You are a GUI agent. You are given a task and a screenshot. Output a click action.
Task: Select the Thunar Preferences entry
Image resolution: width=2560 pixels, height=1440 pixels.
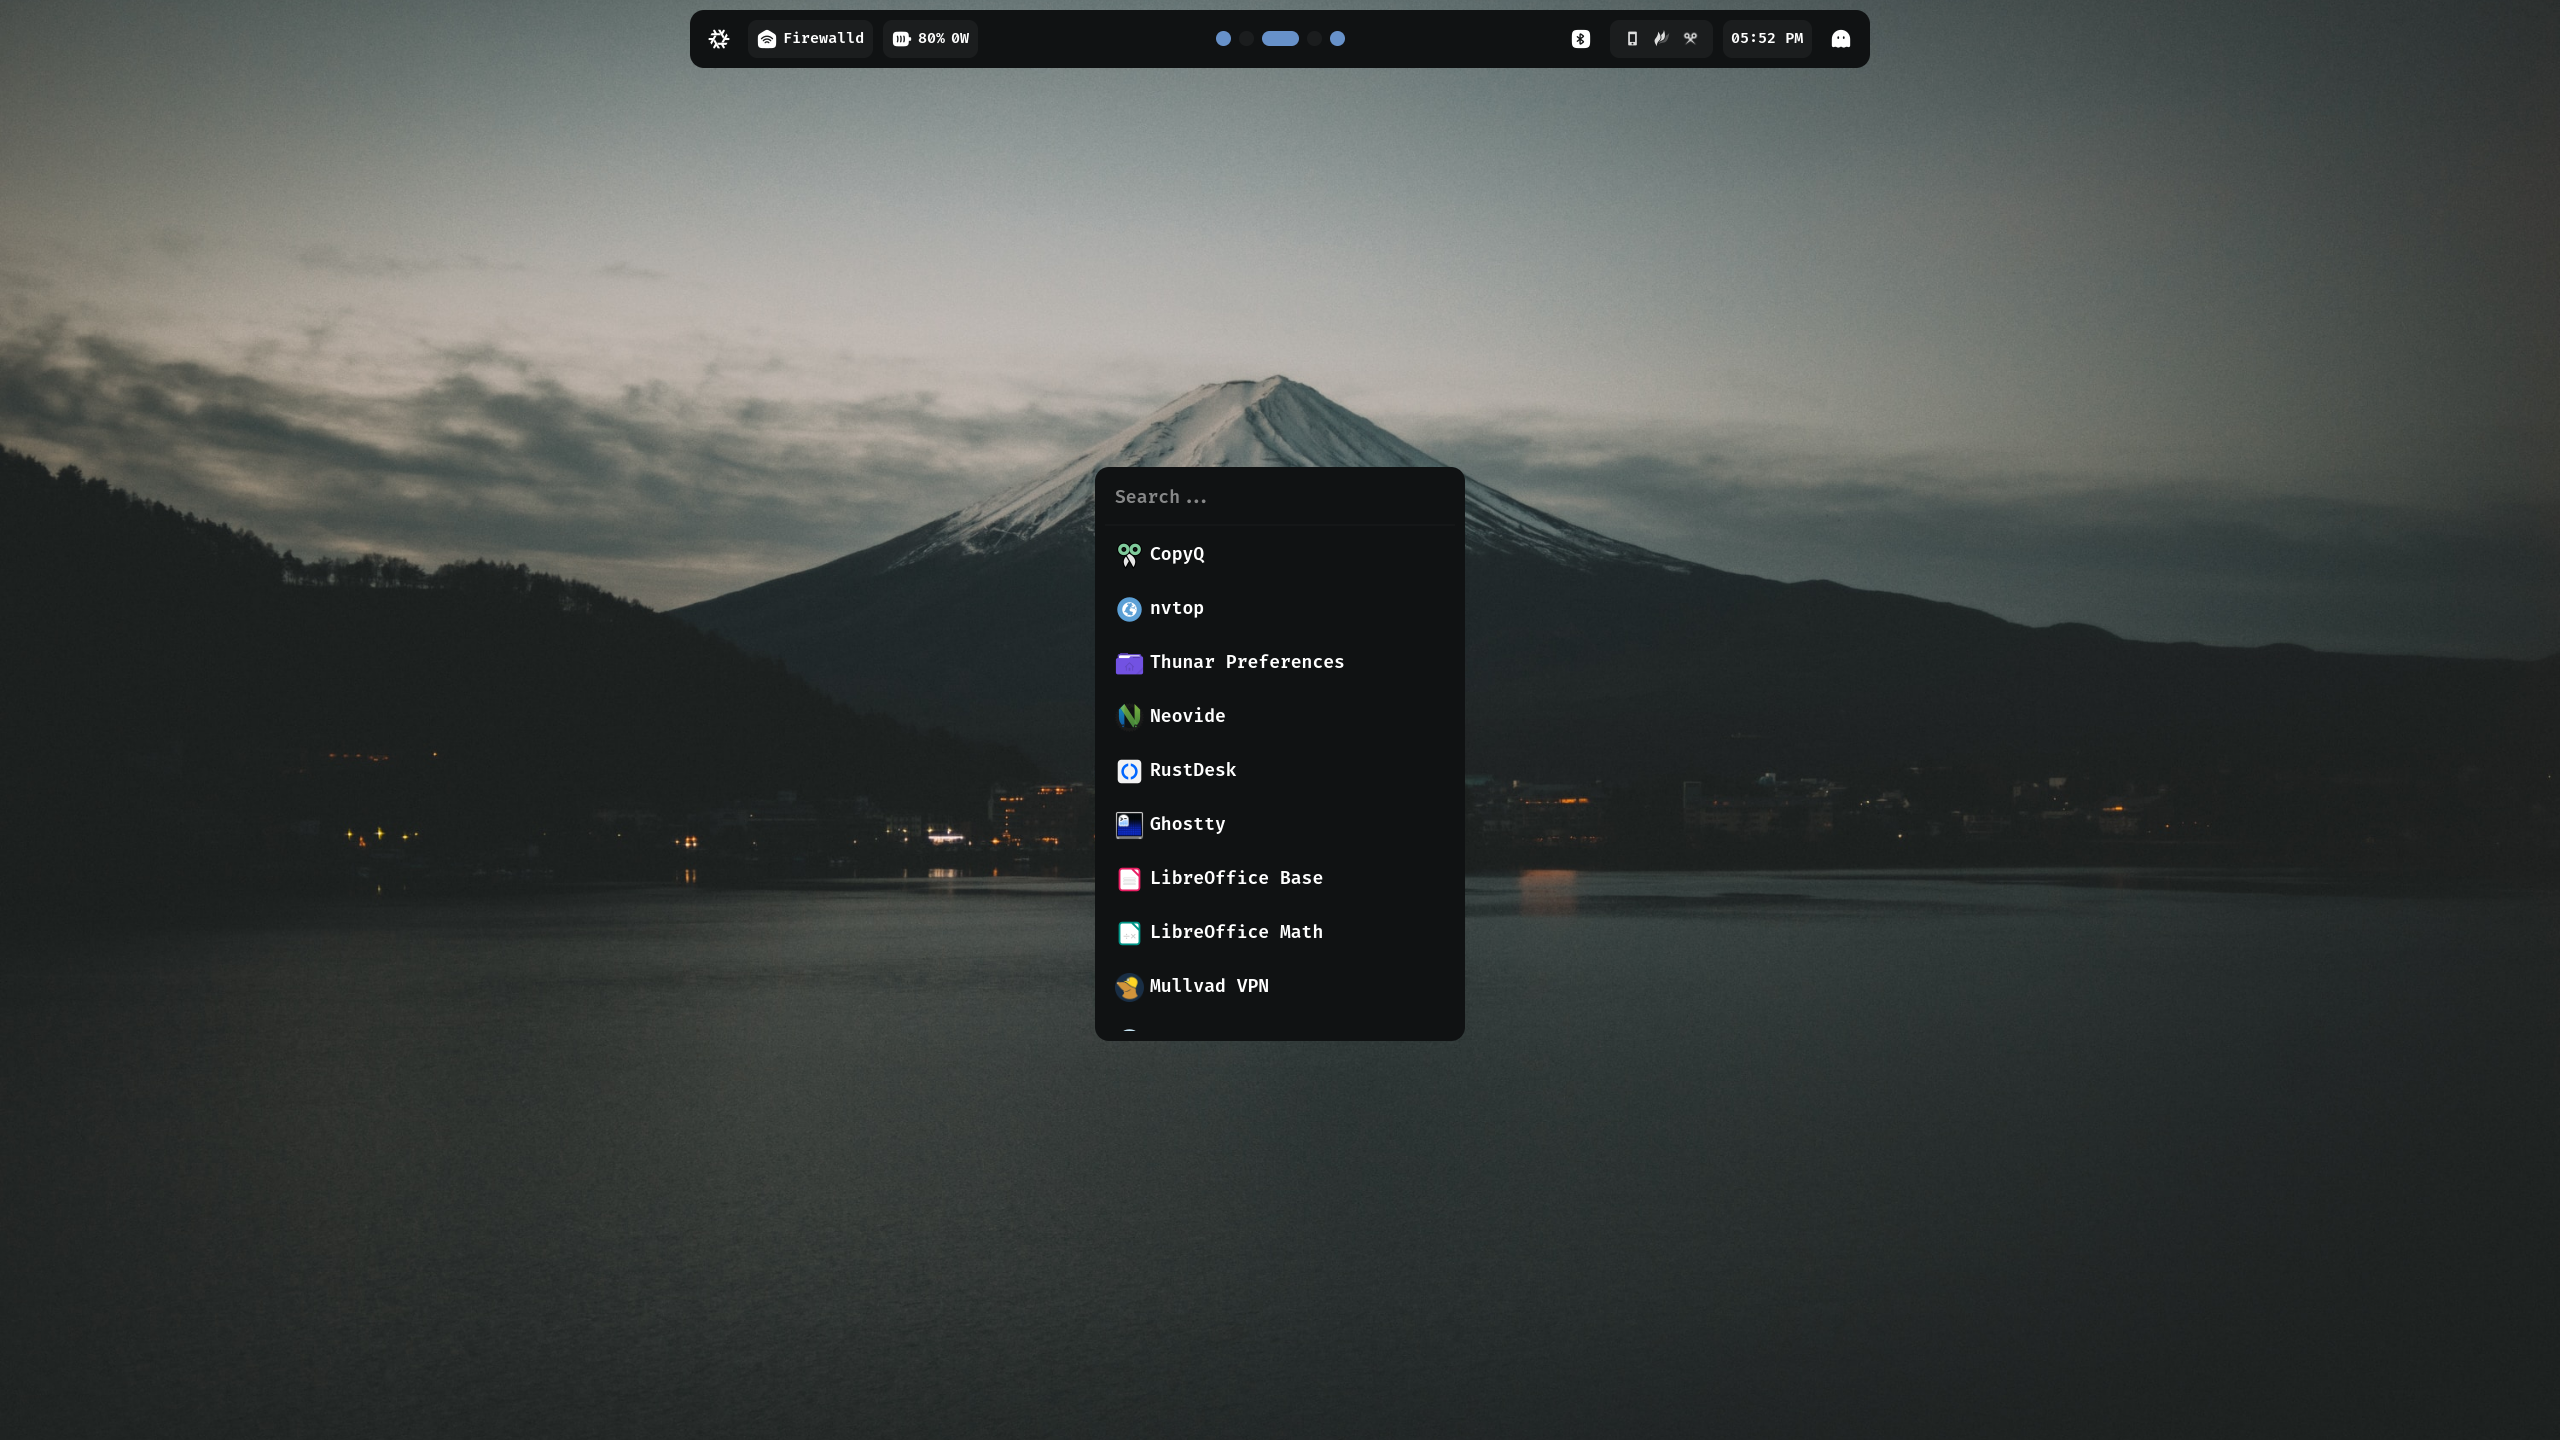(x=1246, y=662)
